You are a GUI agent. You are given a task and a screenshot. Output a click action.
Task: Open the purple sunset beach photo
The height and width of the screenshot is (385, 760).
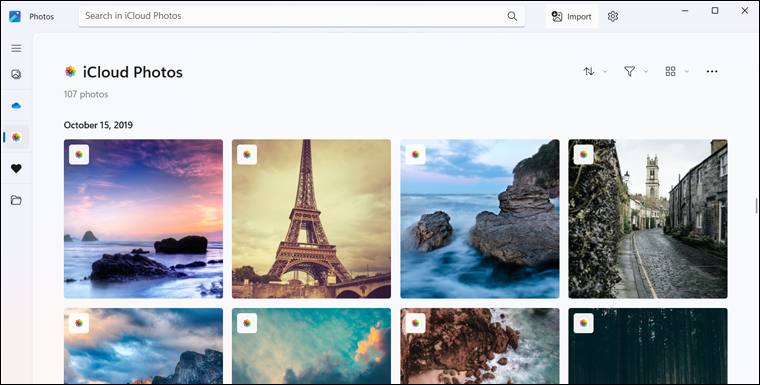point(143,219)
